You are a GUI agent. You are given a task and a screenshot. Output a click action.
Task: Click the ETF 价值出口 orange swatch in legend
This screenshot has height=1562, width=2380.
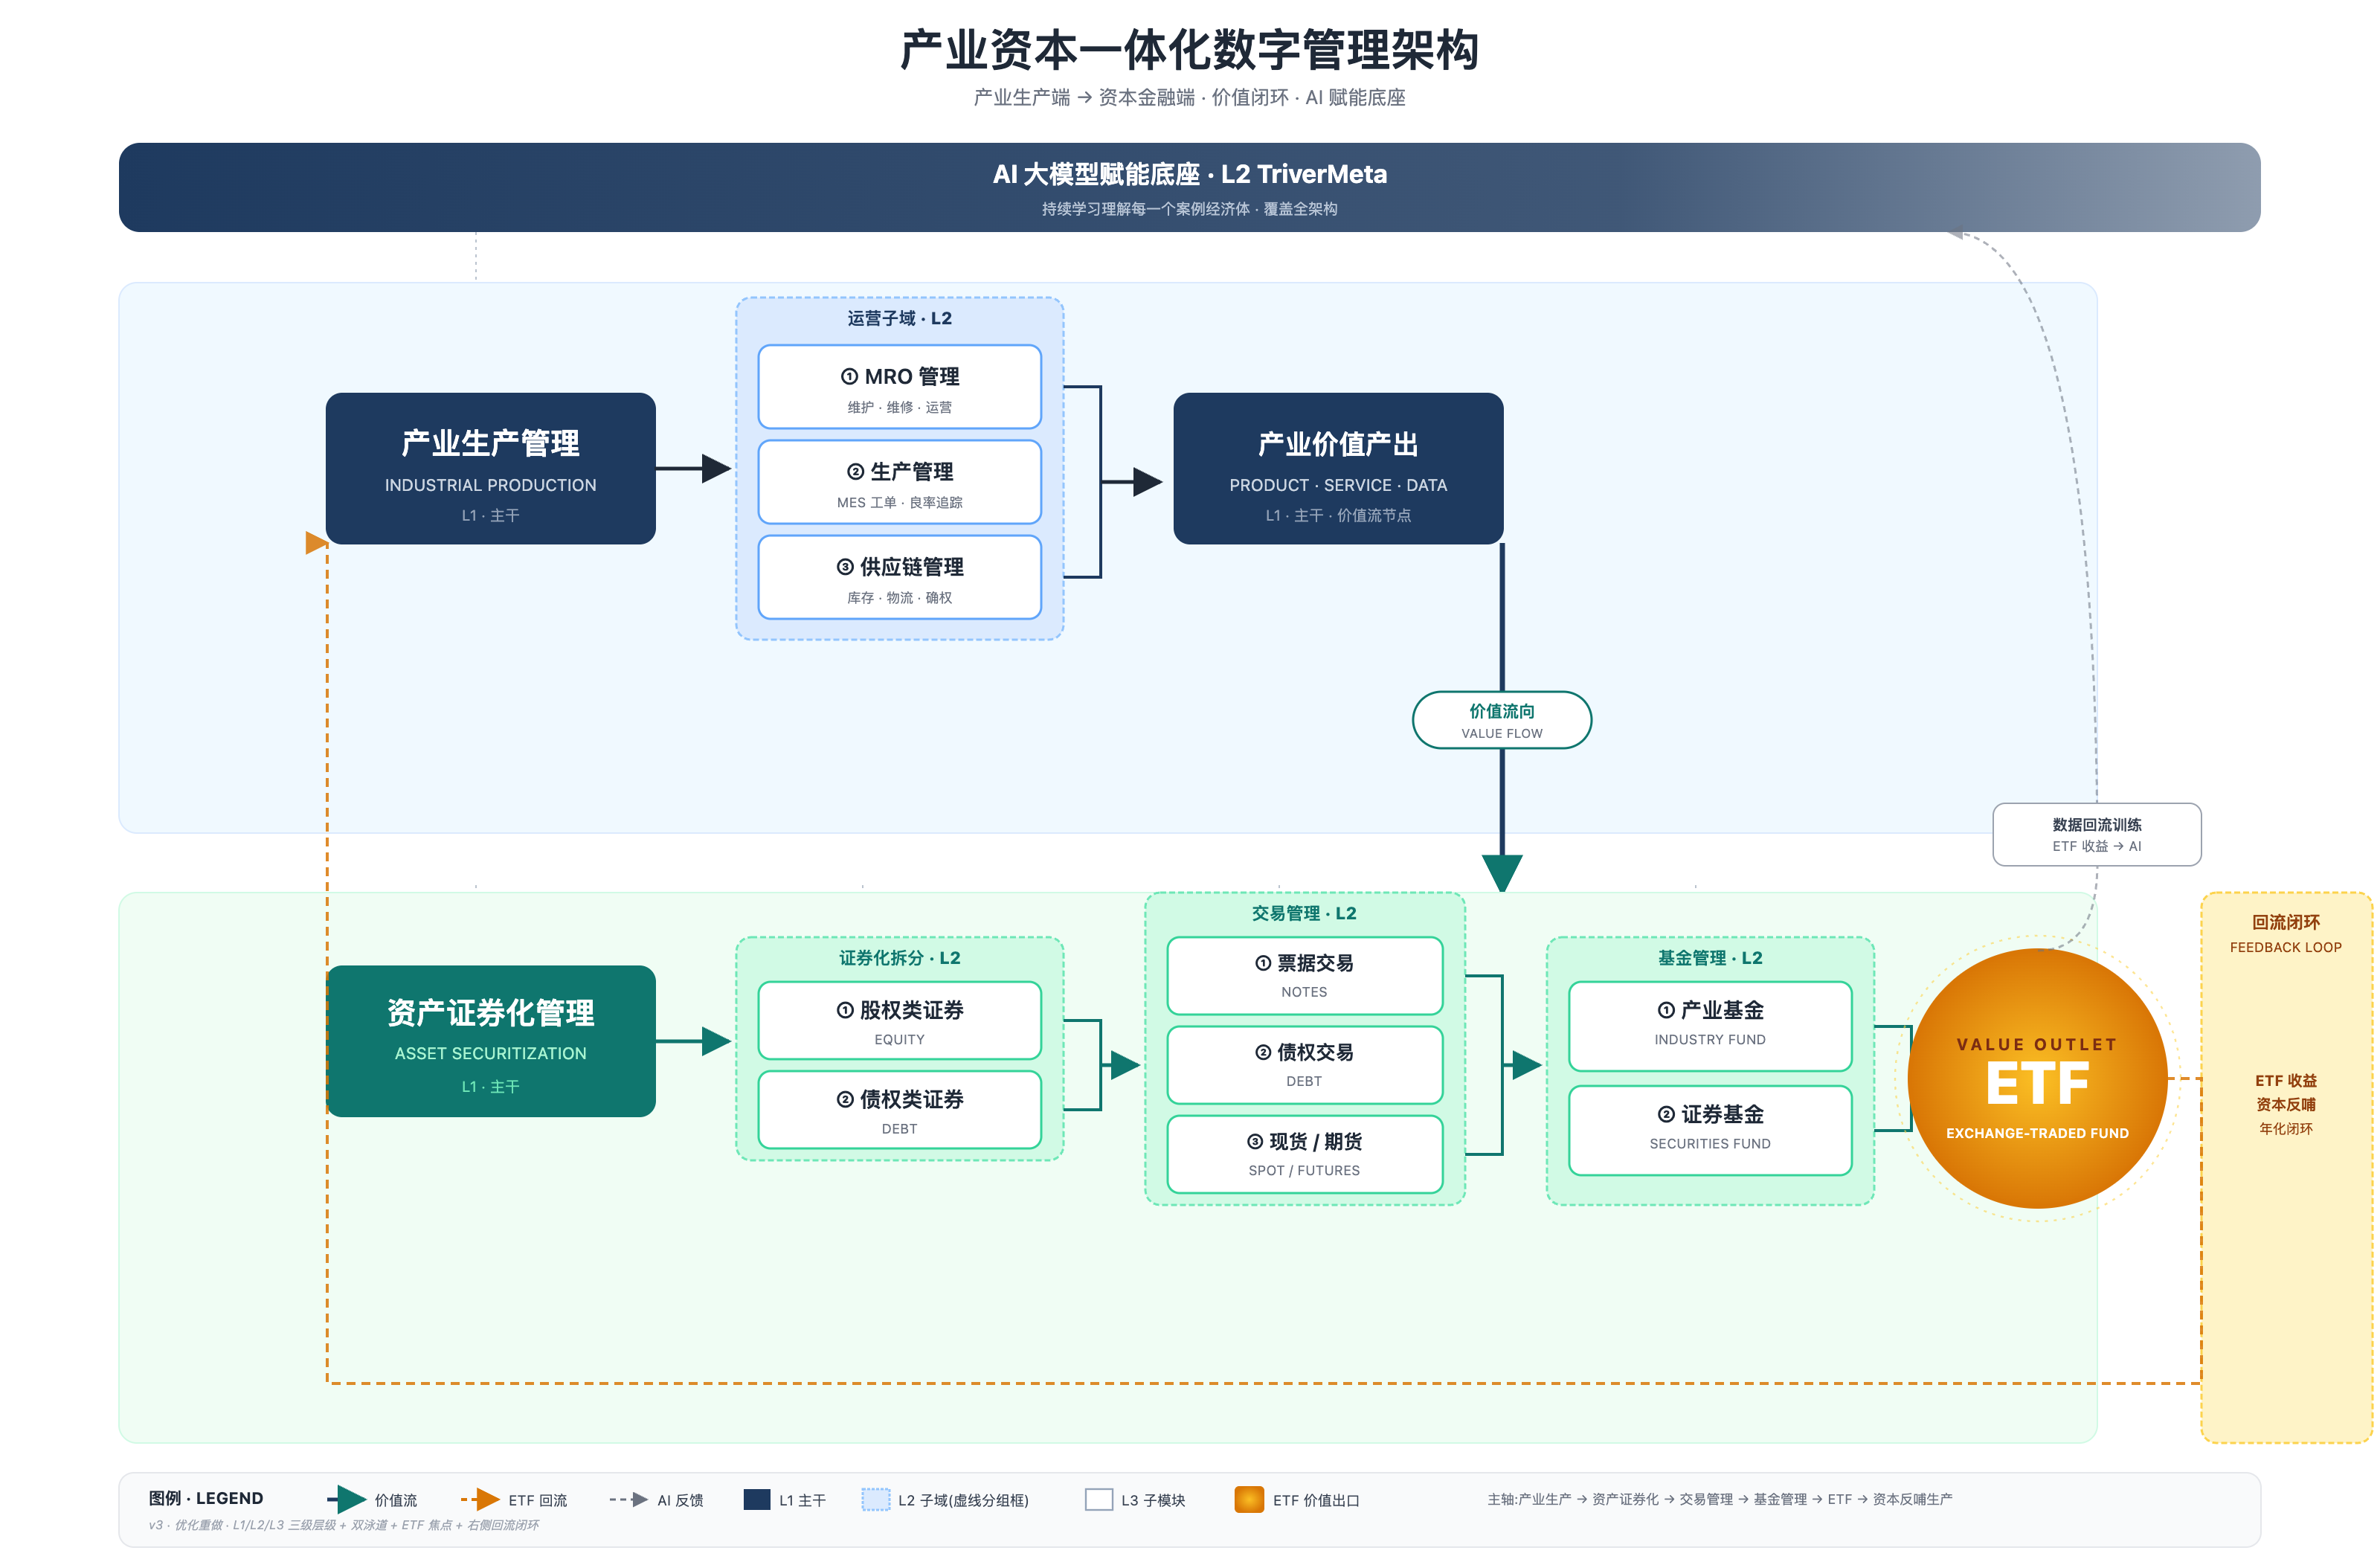(1249, 1499)
